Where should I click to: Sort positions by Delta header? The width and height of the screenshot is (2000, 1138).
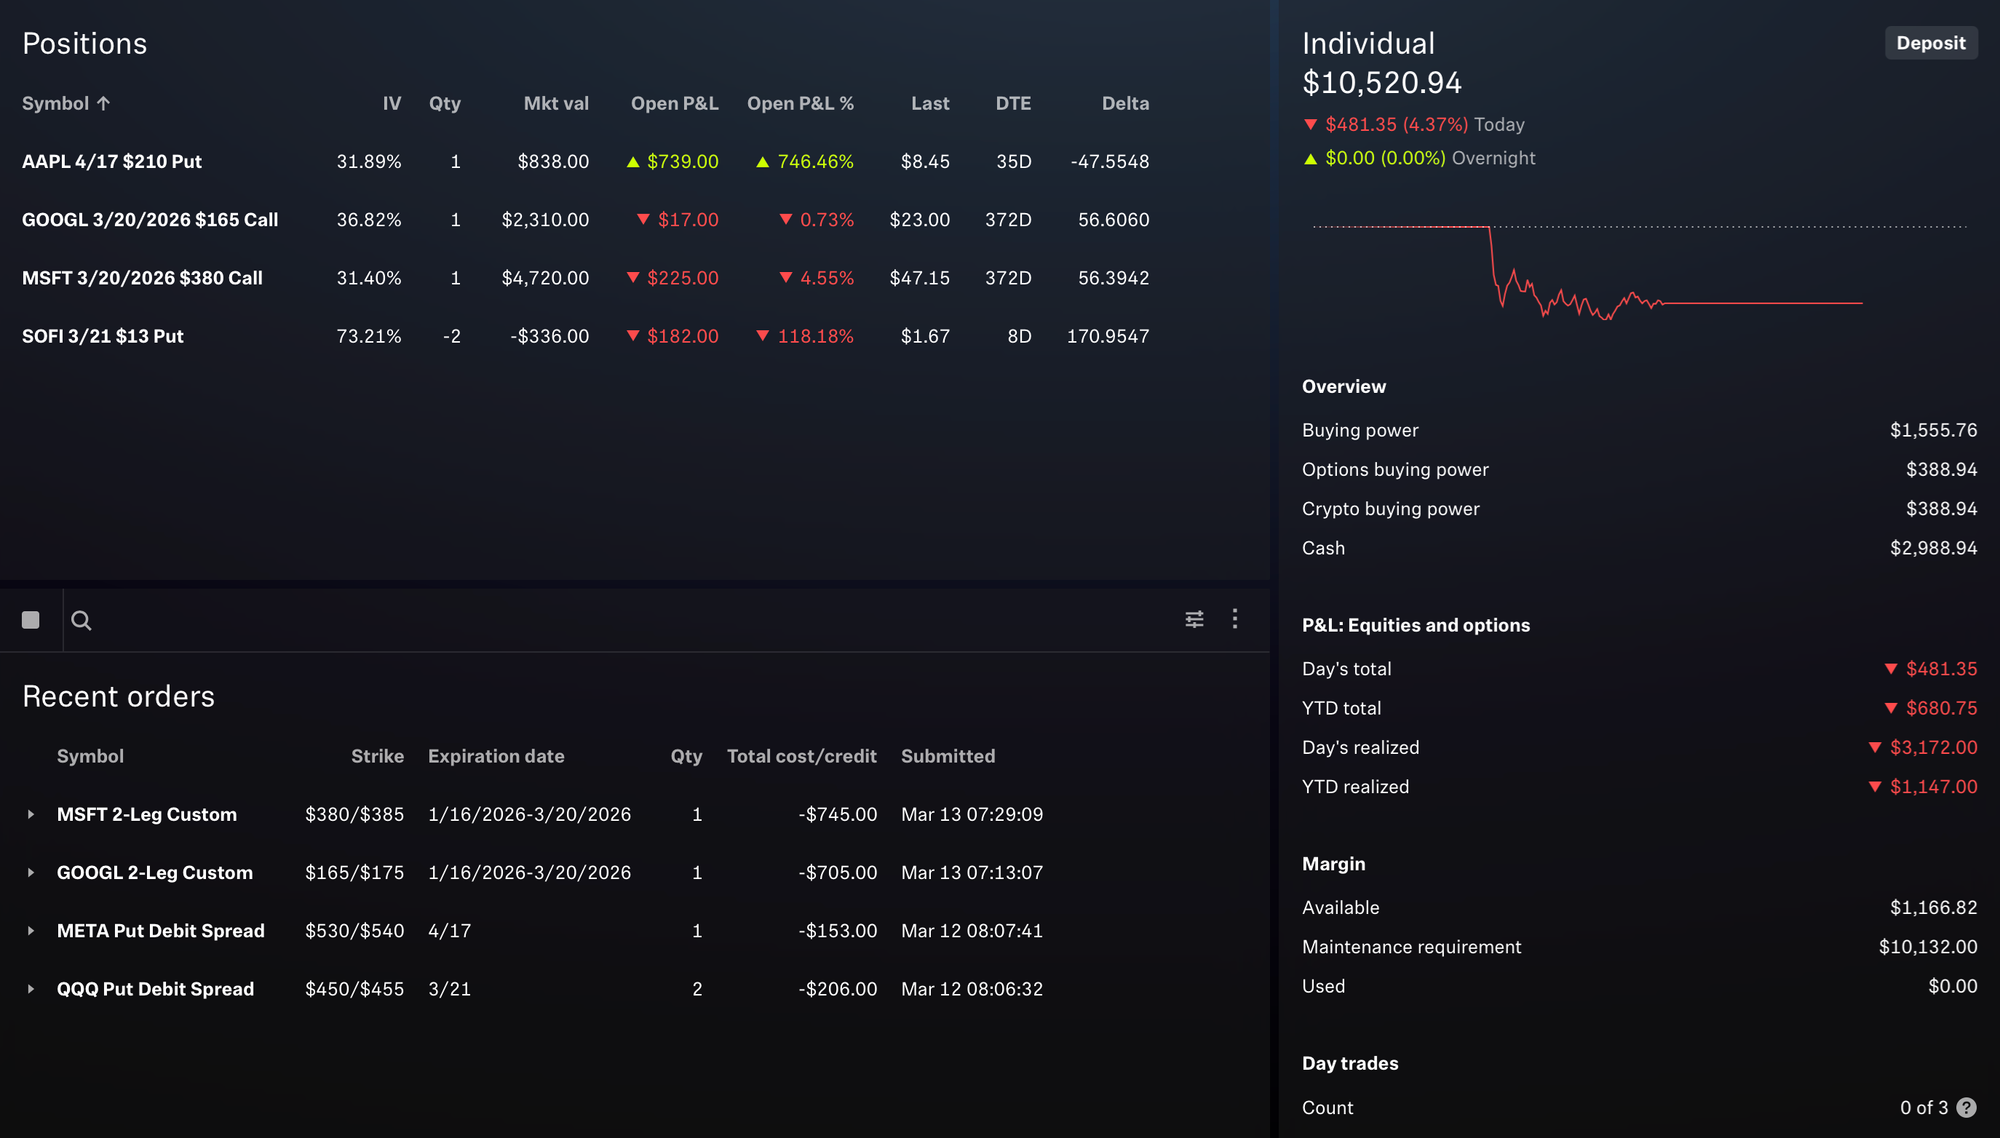coord(1125,103)
